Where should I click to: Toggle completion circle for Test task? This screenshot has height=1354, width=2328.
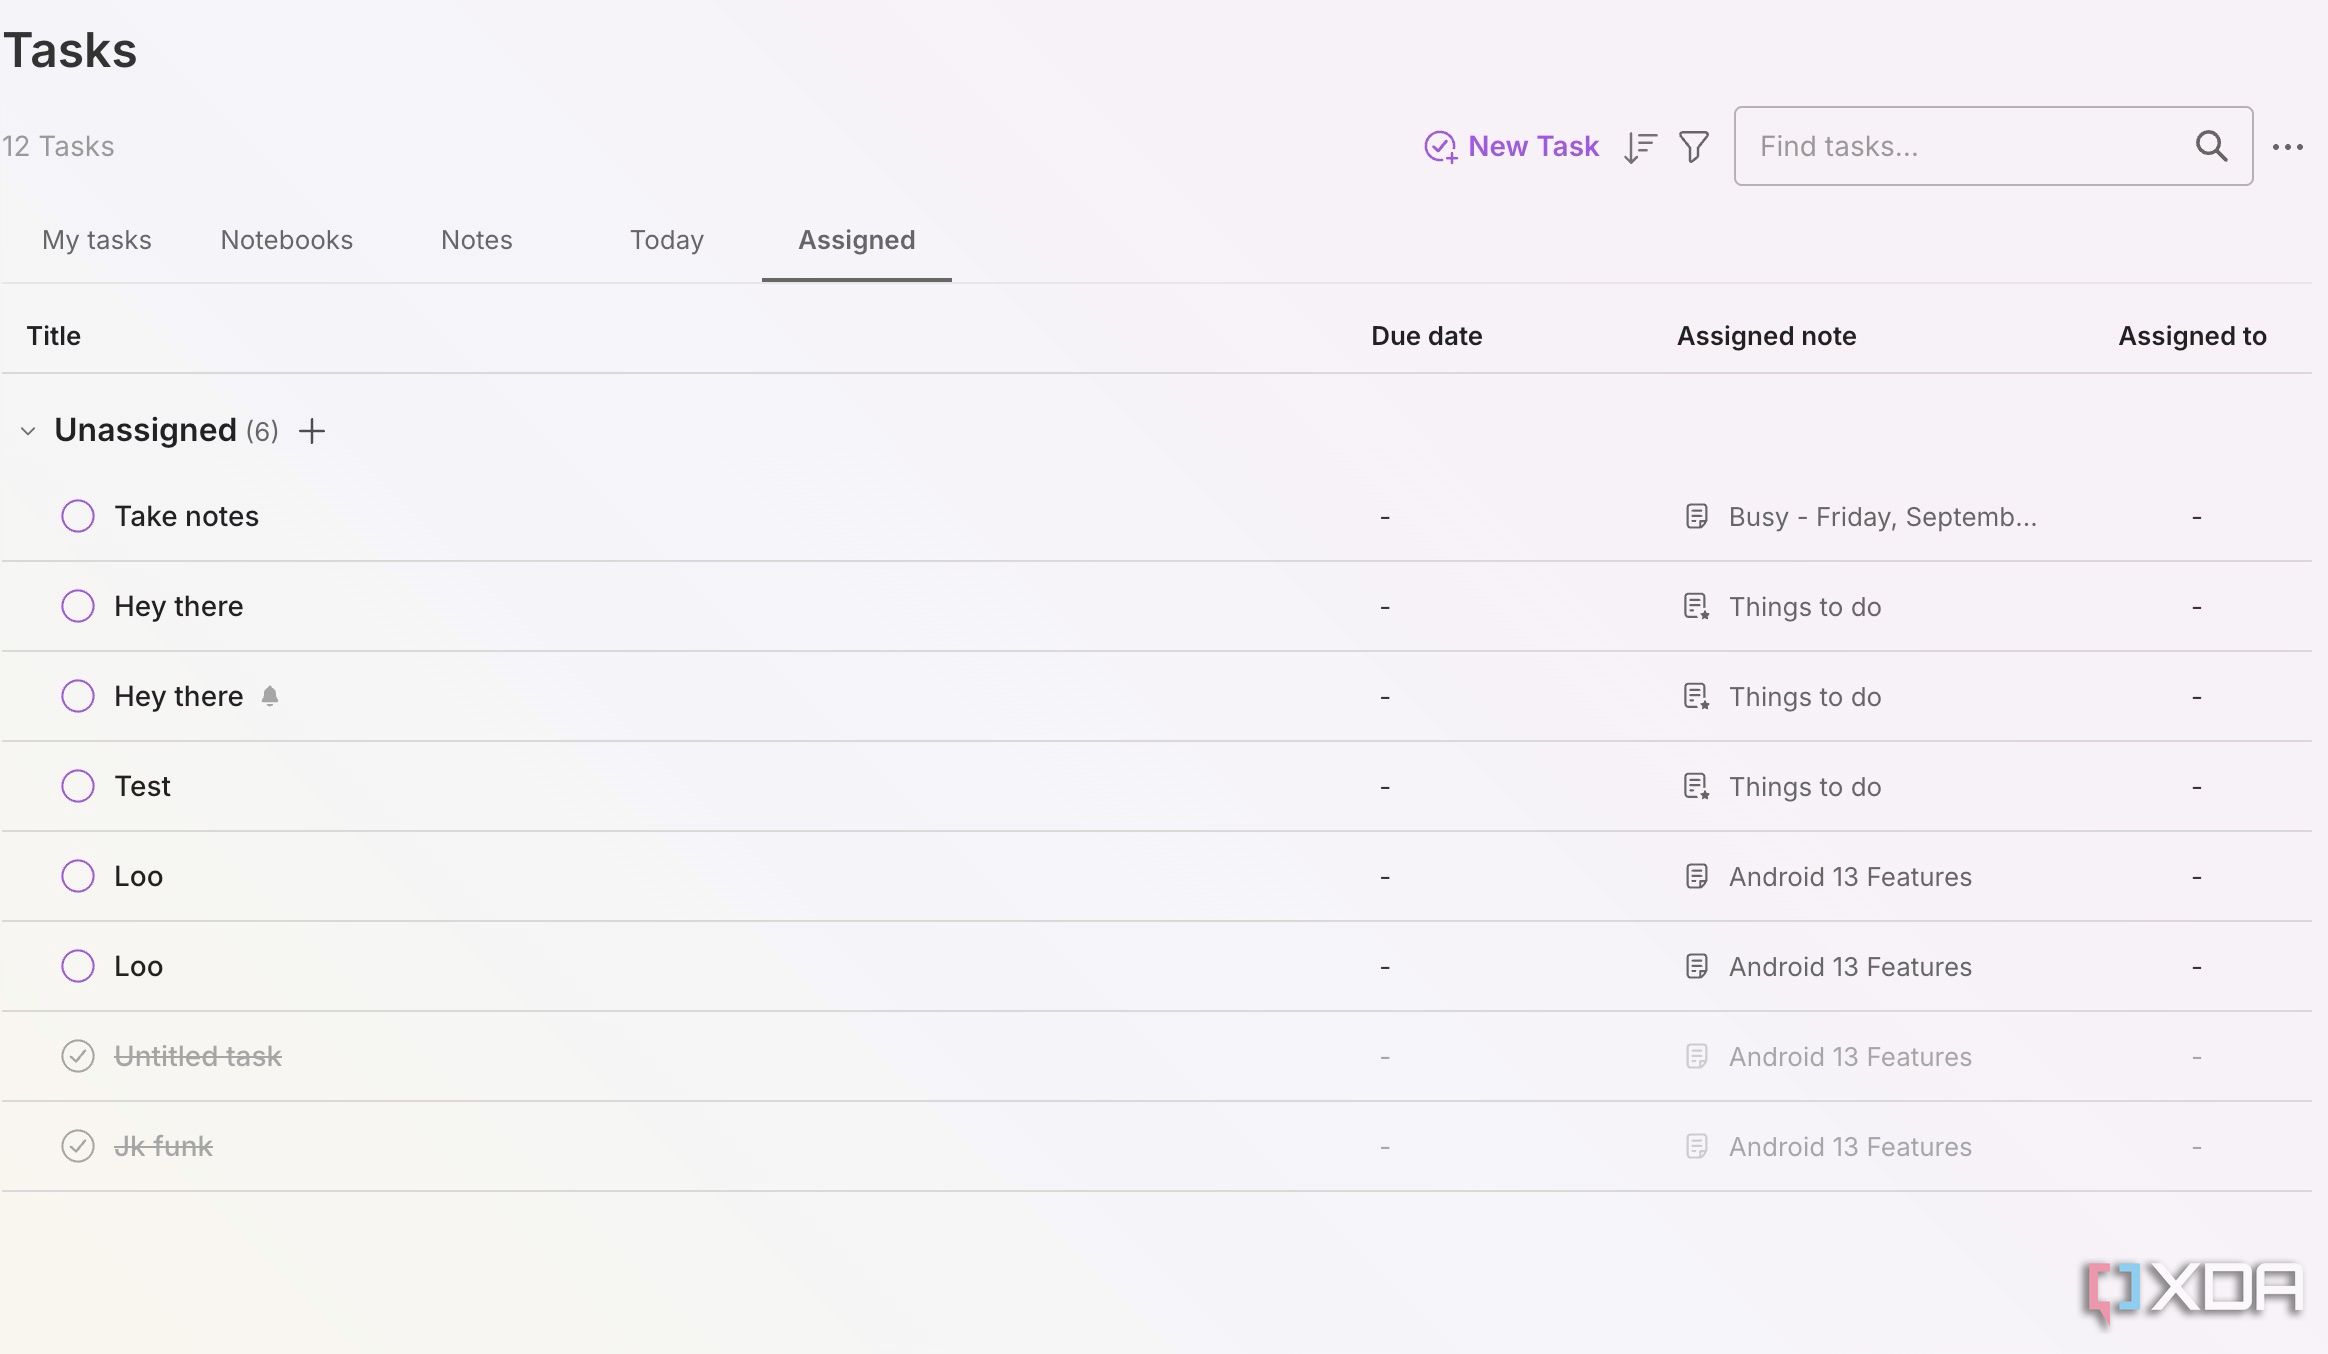point(77,787)
